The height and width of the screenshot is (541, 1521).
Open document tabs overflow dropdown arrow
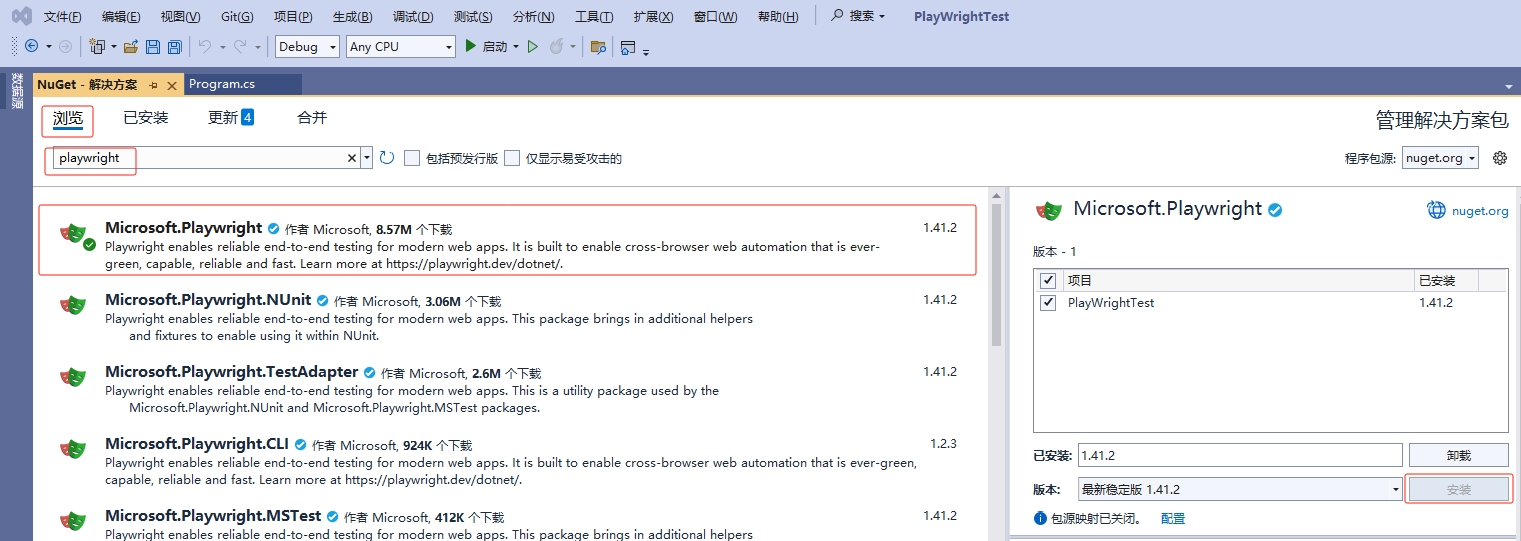point(1508,87)
